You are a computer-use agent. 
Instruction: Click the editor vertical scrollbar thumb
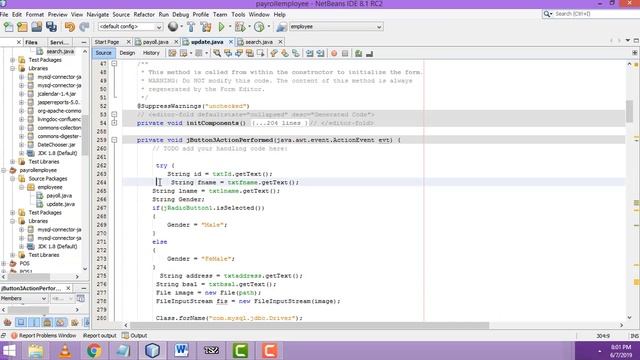tap(629, 111)
